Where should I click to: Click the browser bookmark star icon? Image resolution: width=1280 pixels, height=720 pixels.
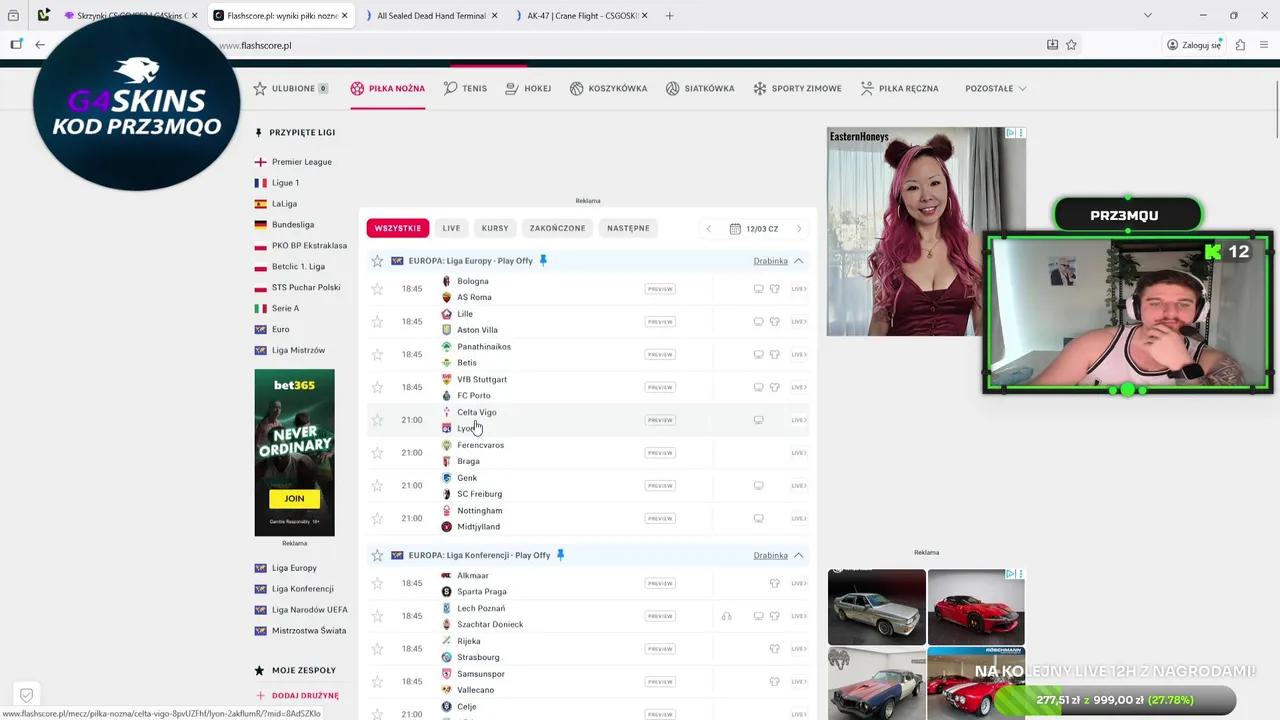coord(1071,45)
